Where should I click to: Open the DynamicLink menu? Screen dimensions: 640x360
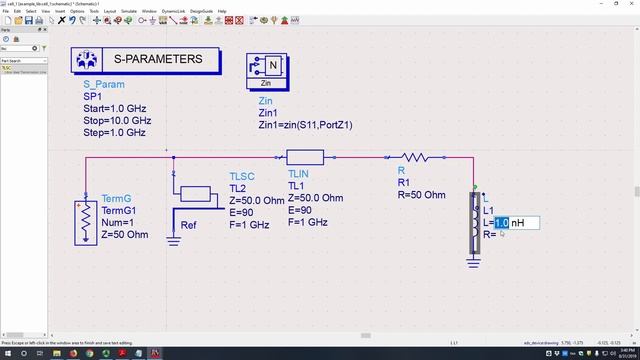(x=173, y=11)
